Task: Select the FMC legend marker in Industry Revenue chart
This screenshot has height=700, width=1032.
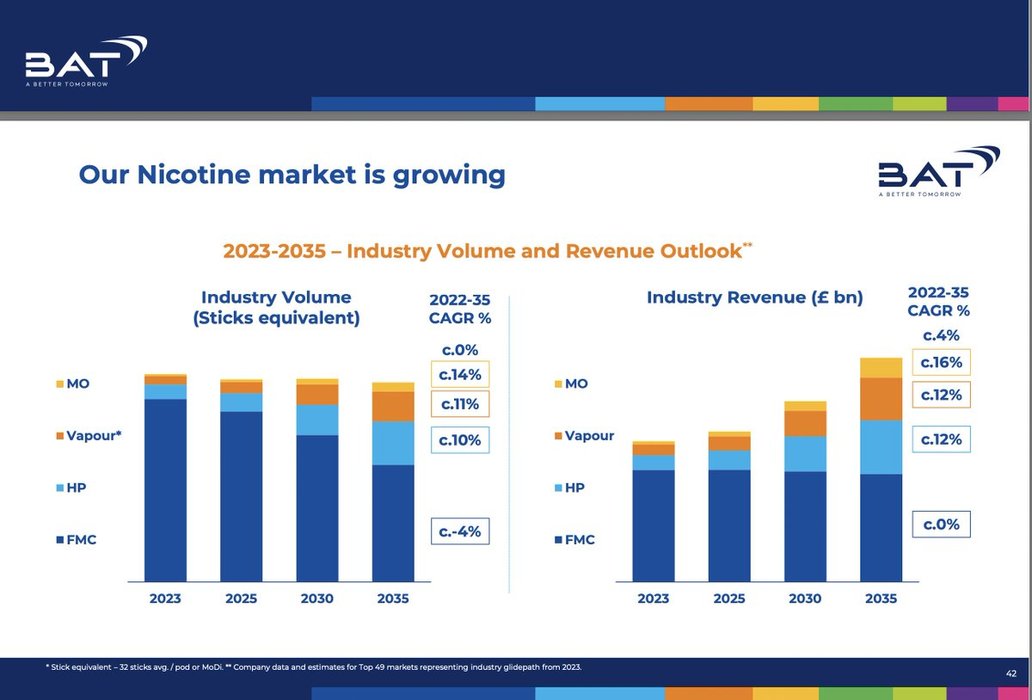Action: click(558, 540)
